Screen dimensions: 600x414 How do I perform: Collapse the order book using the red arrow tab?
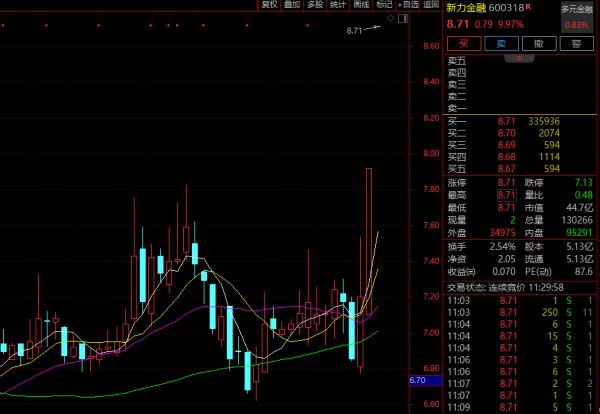519,58
